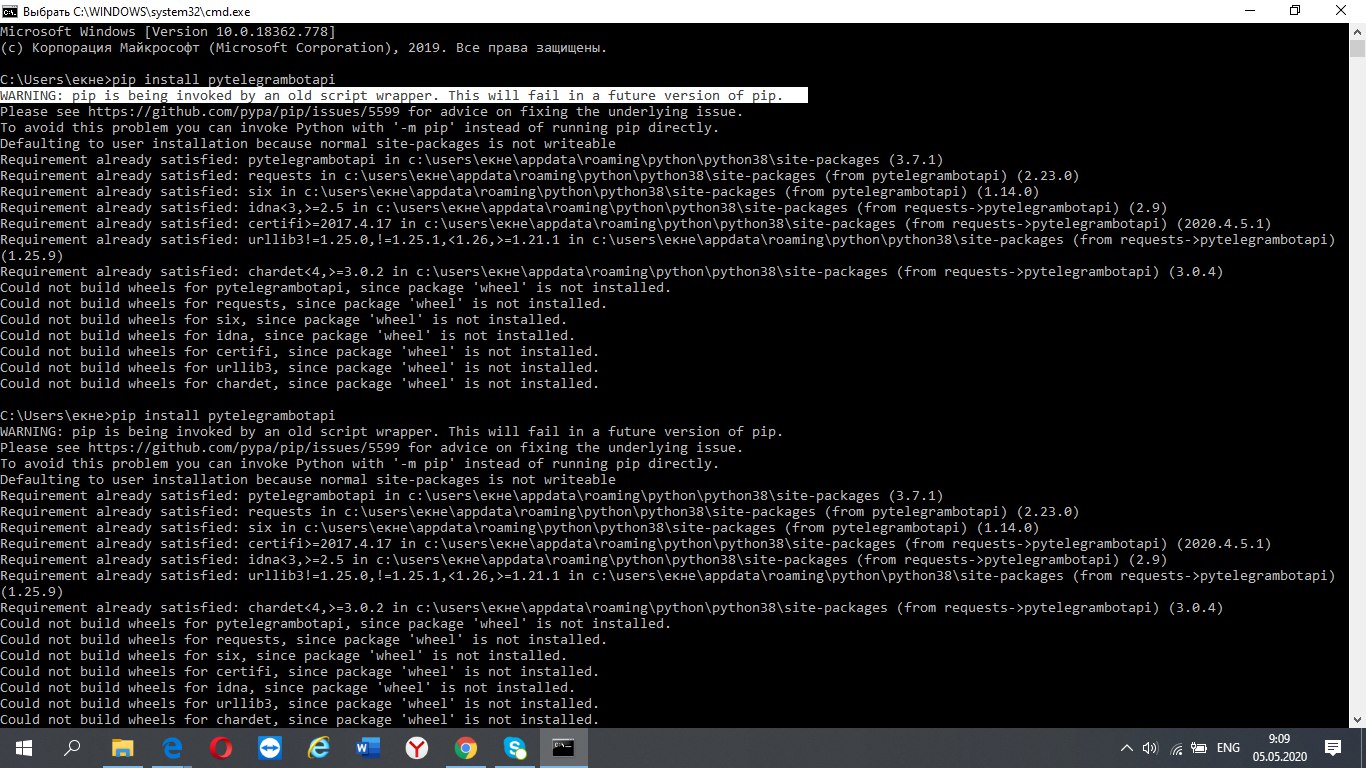Screen dimensions: 1366x768
Task: Open the Action Center notifications
Action: (x=1333, y=748)
